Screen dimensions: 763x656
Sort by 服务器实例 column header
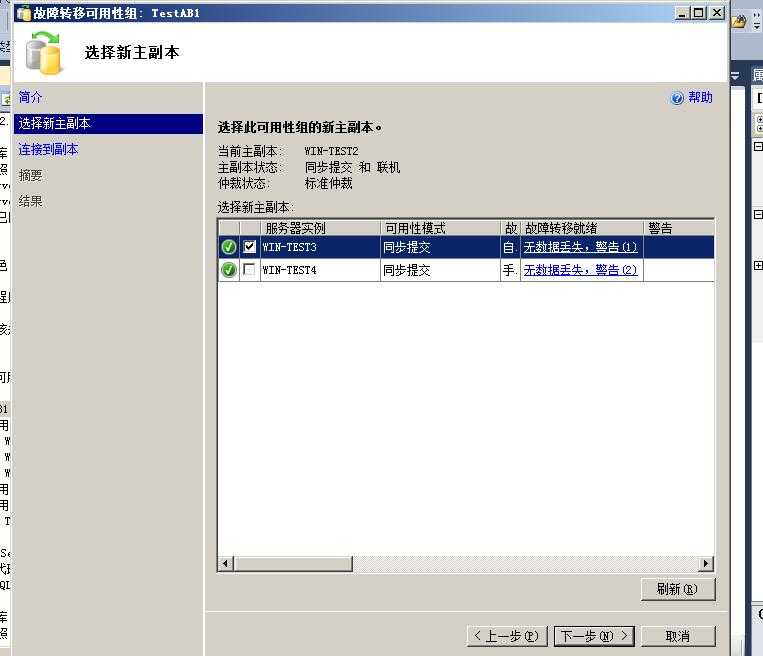pyautogui.click(x=320, y=228)
